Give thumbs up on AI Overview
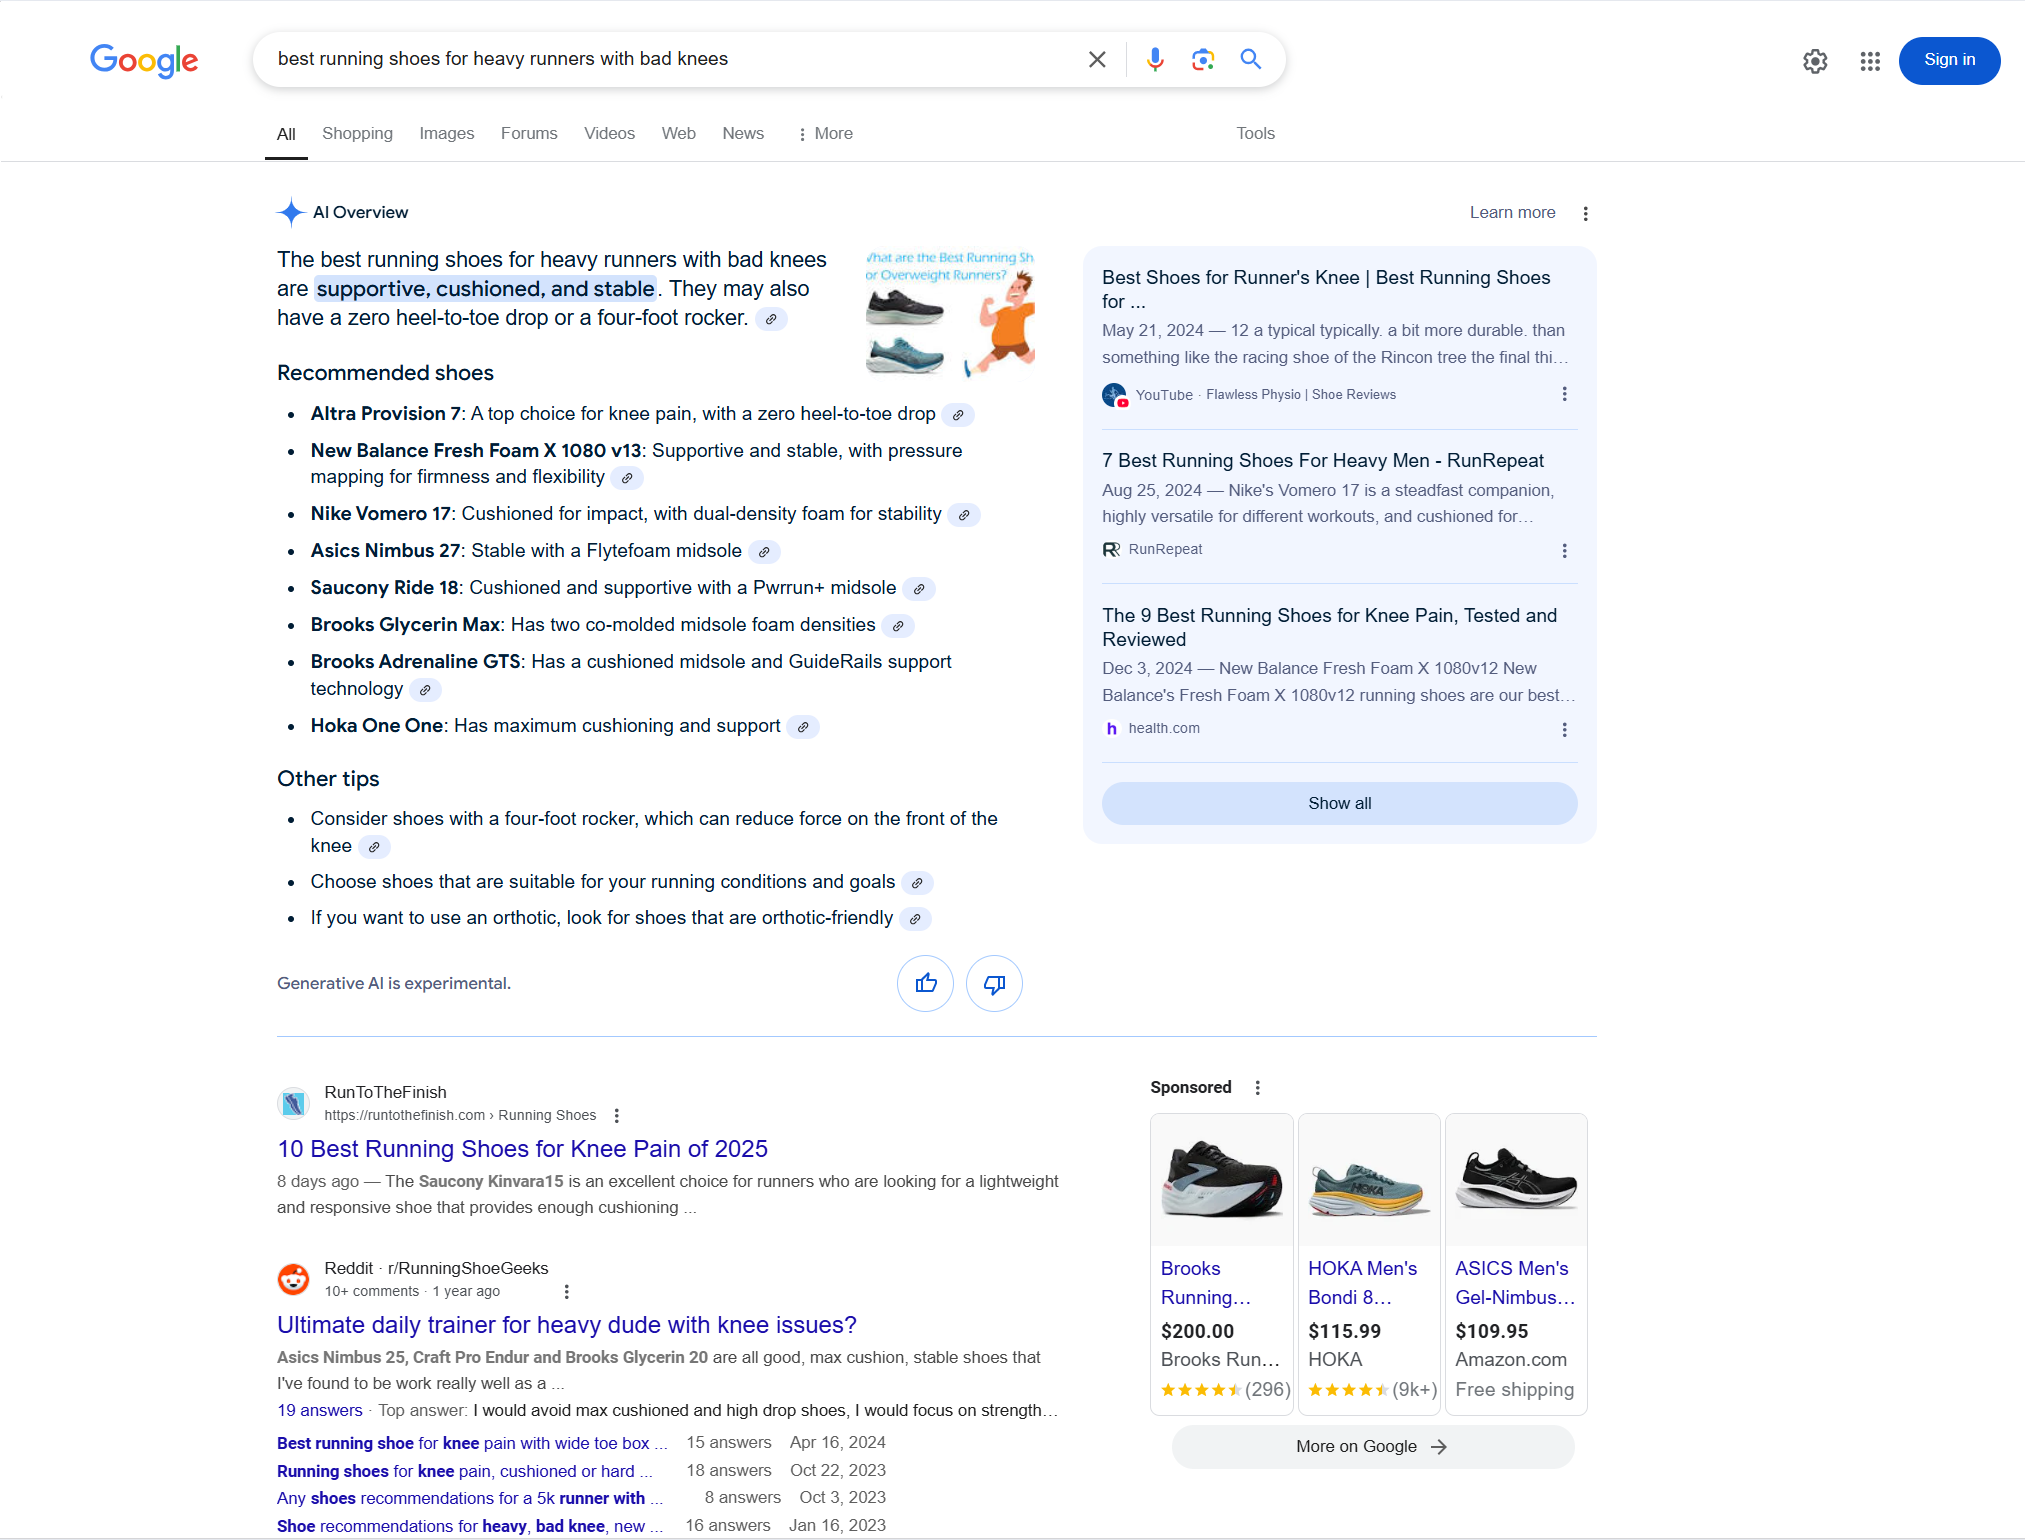This screenshot has width=2025, height=1540. (x=926, y=984)
